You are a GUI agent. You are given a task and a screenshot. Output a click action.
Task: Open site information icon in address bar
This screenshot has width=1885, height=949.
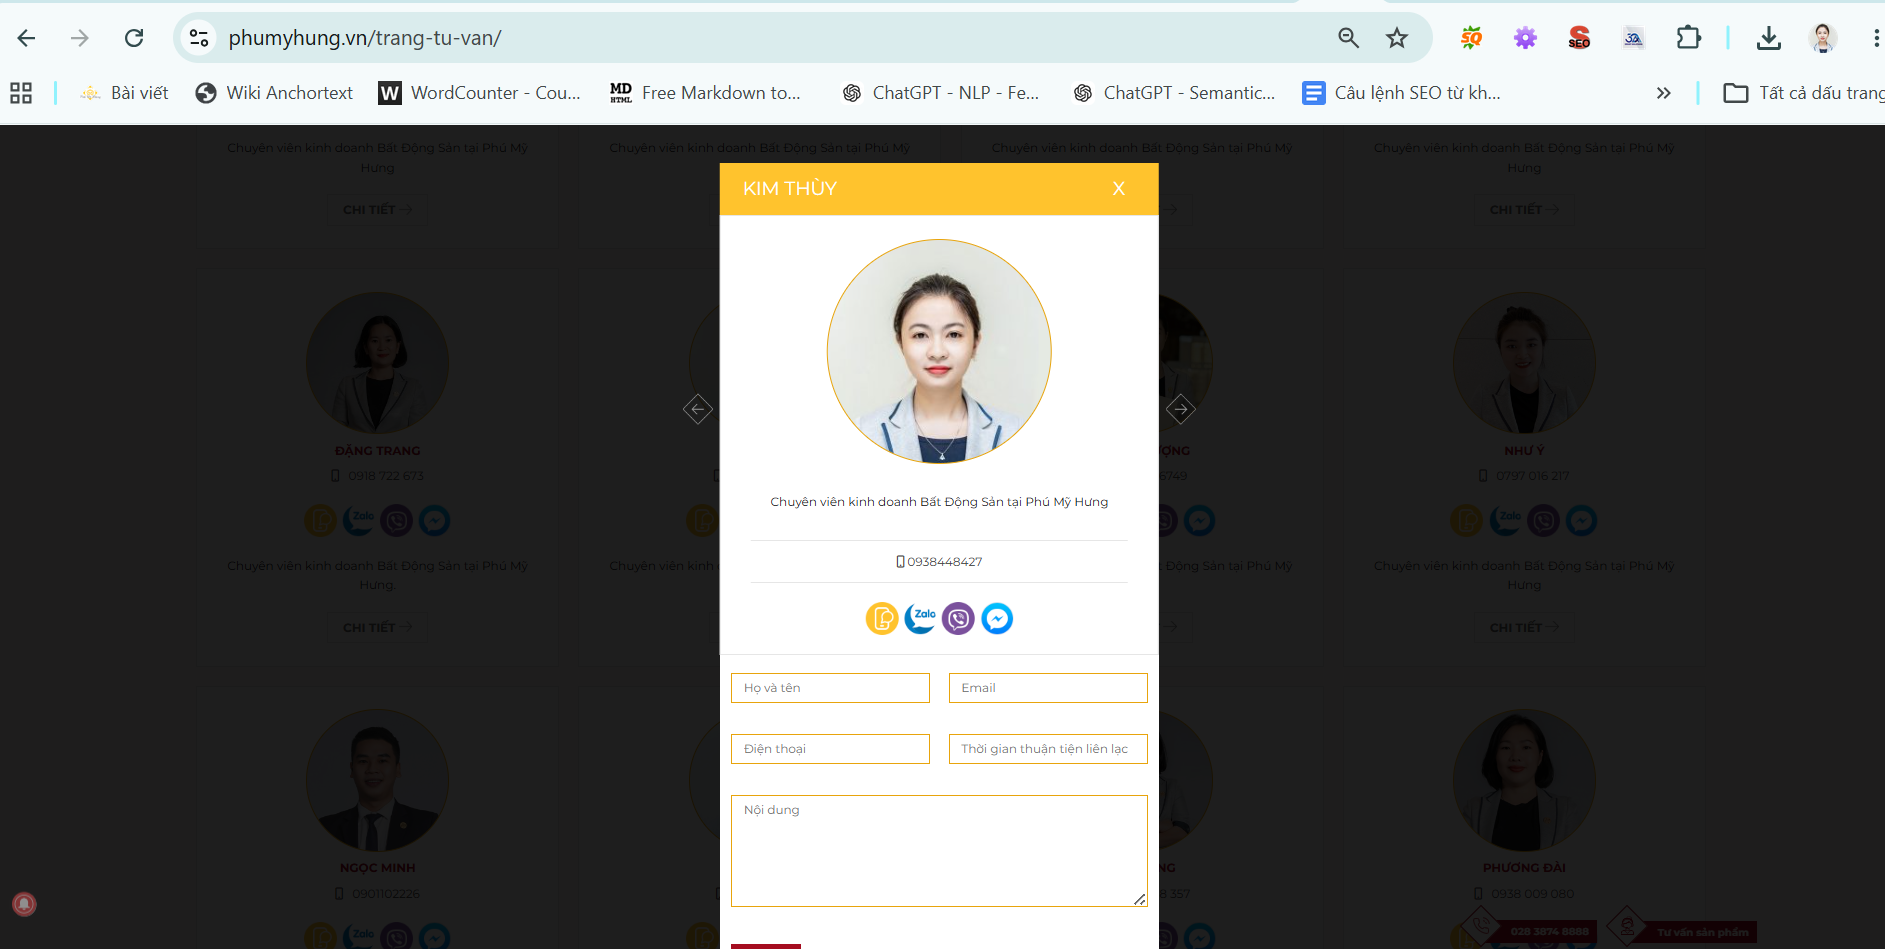pos(199,38)
